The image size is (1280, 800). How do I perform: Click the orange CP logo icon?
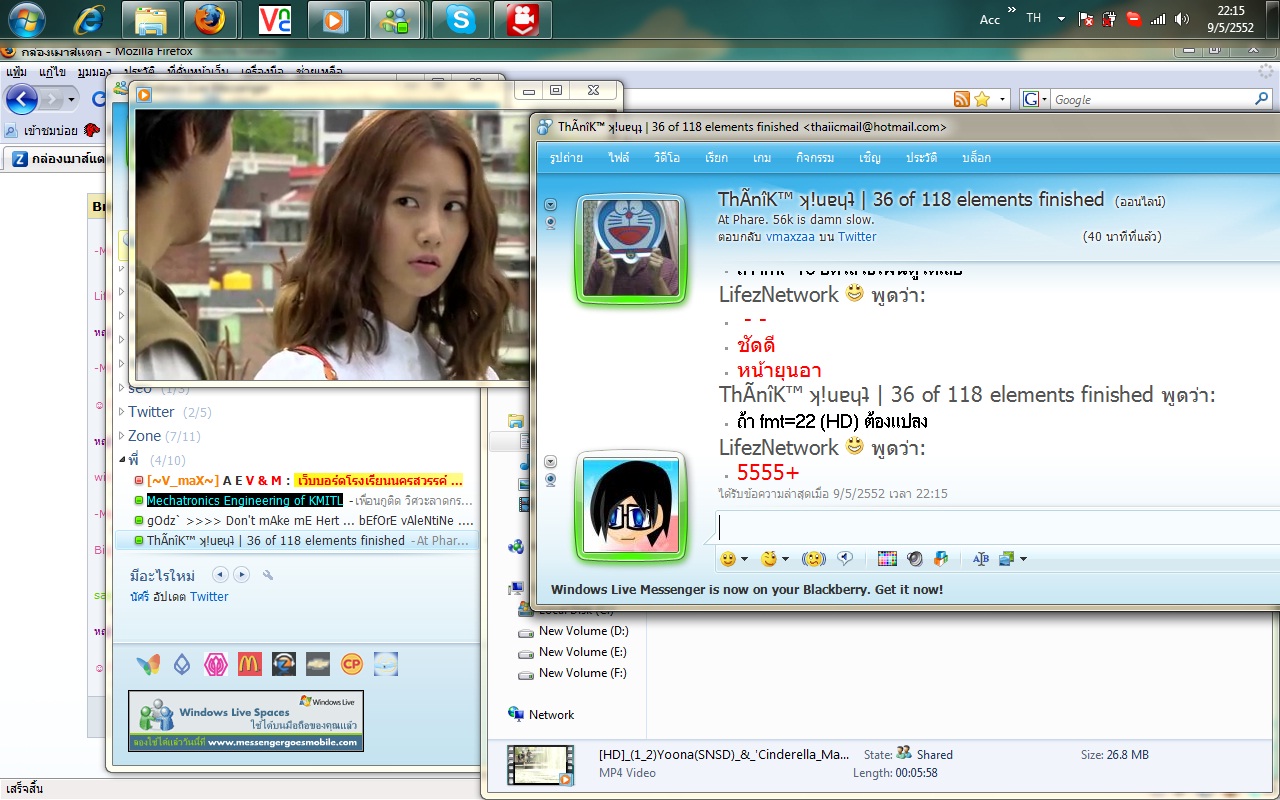pos(351,663)
